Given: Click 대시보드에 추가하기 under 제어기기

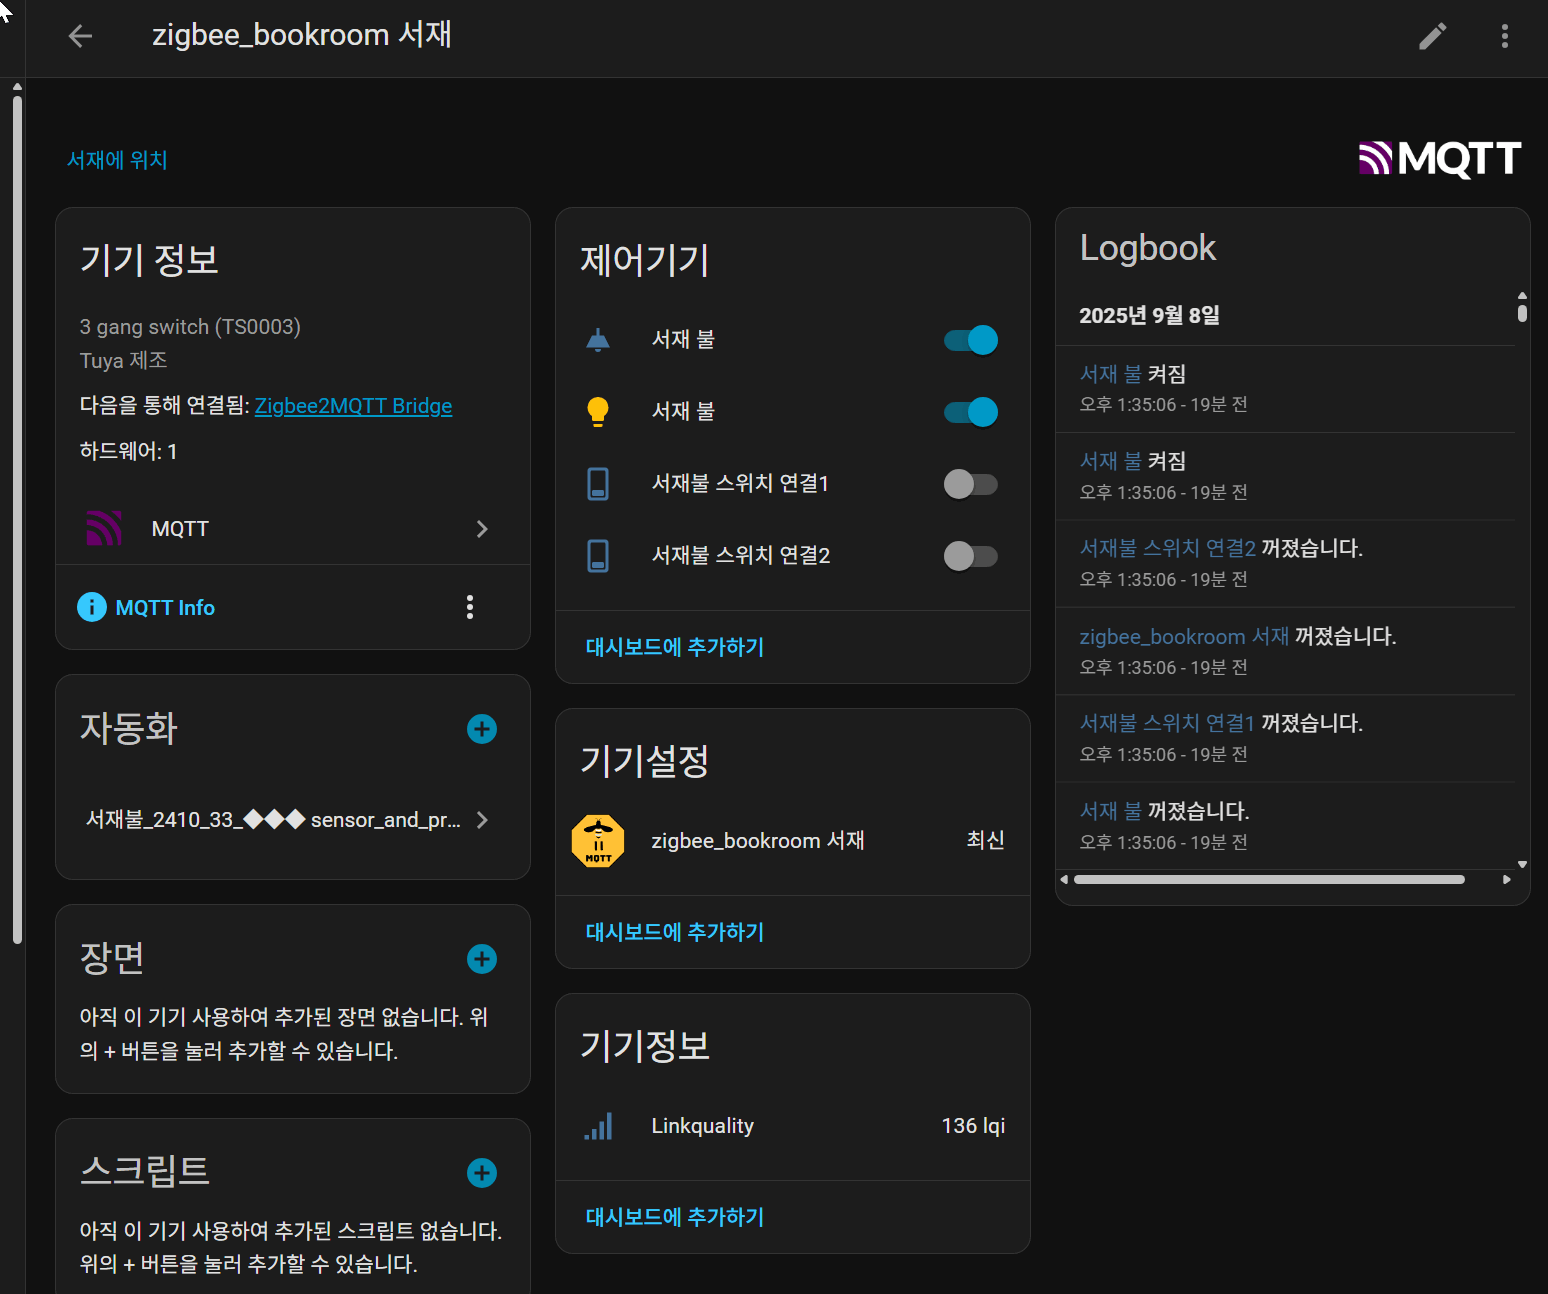Looking at the screenshot, I should tap(675, 647).
